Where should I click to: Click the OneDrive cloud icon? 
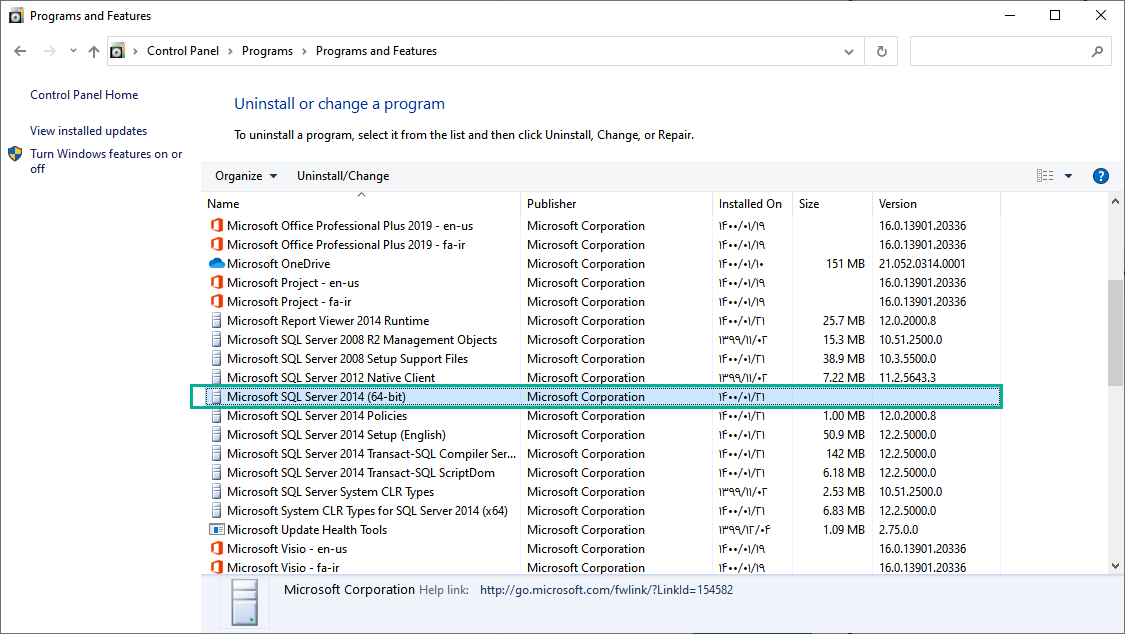click(216, 263)
